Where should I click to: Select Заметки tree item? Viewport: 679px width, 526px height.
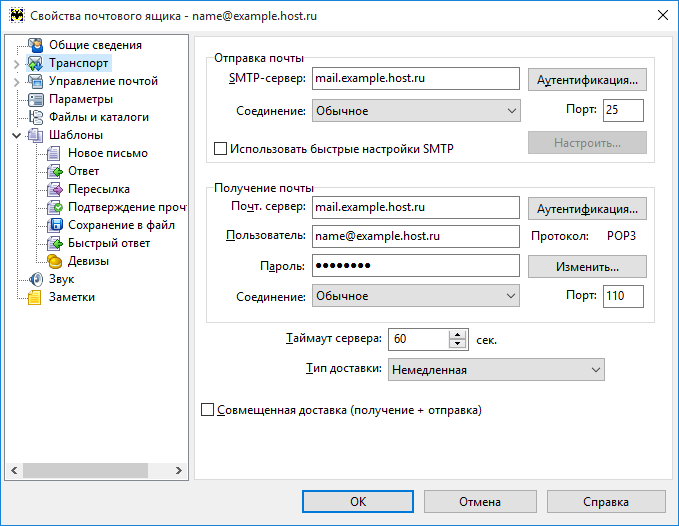72,297
